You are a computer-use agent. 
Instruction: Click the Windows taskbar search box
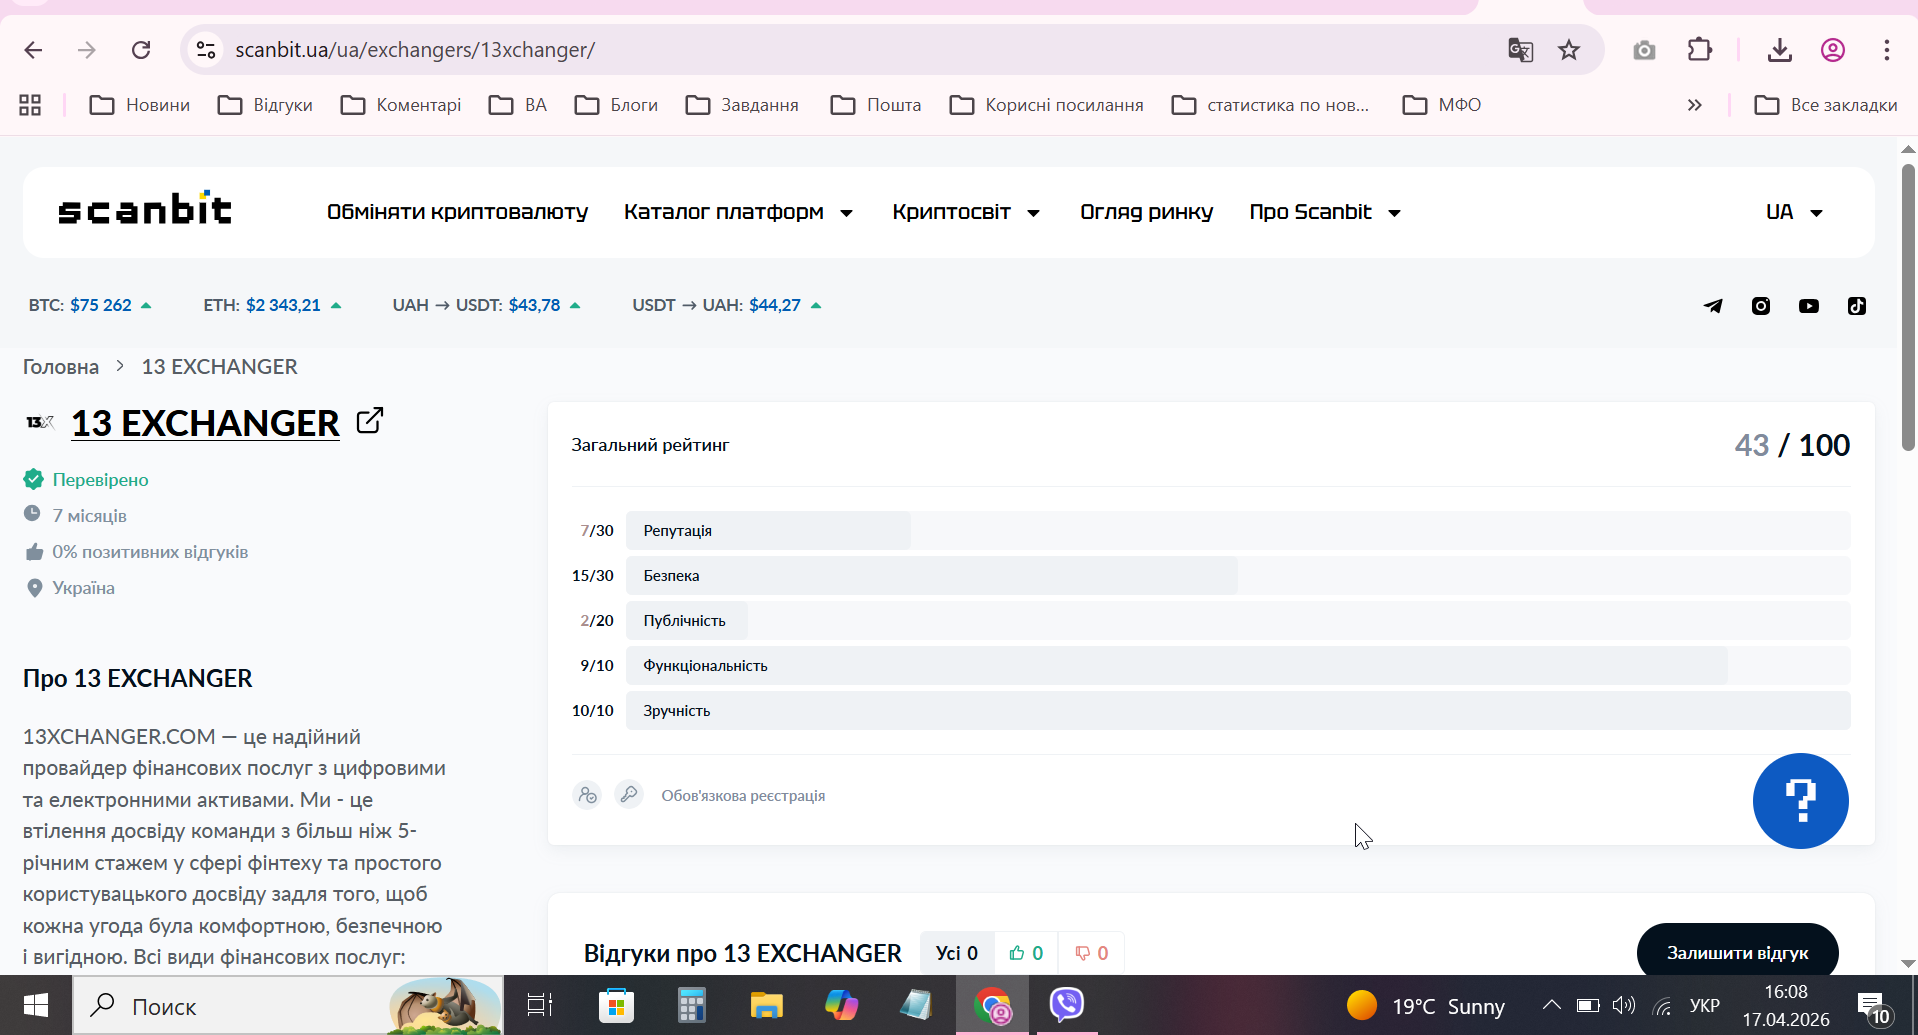(x=288, y=1005)
